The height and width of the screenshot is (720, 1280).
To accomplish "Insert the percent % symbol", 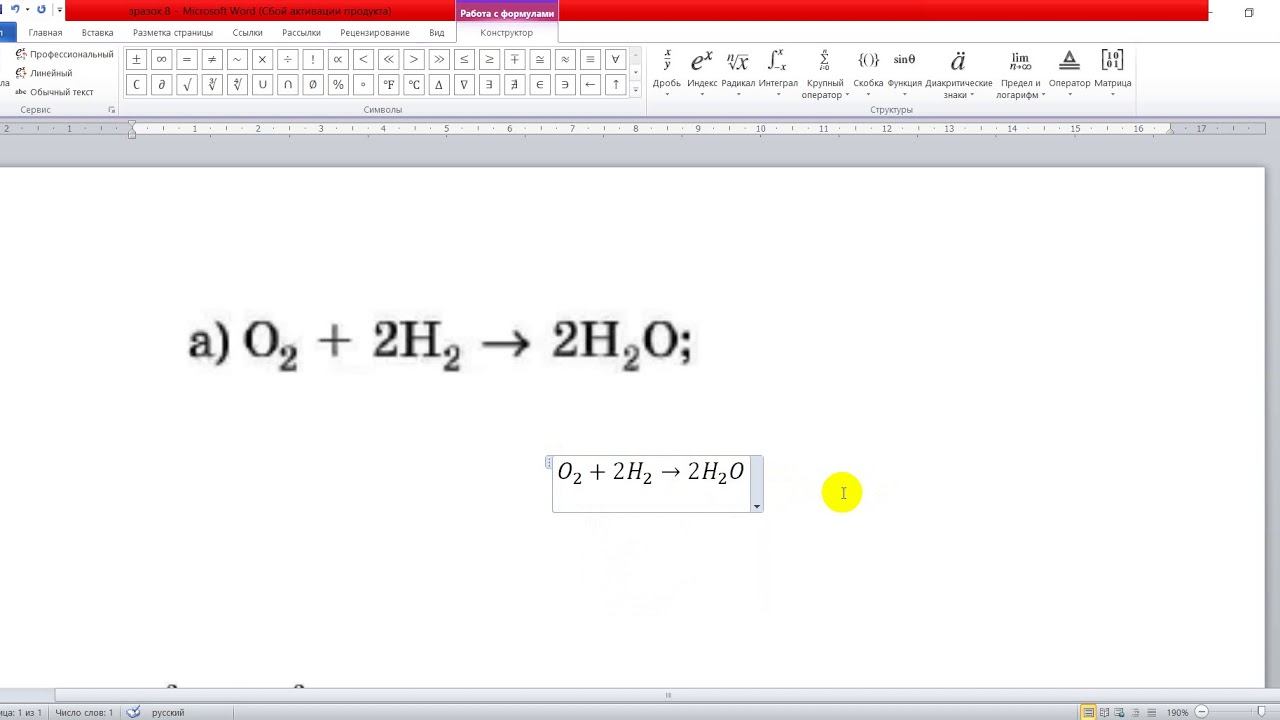I will tap(338, 85).
